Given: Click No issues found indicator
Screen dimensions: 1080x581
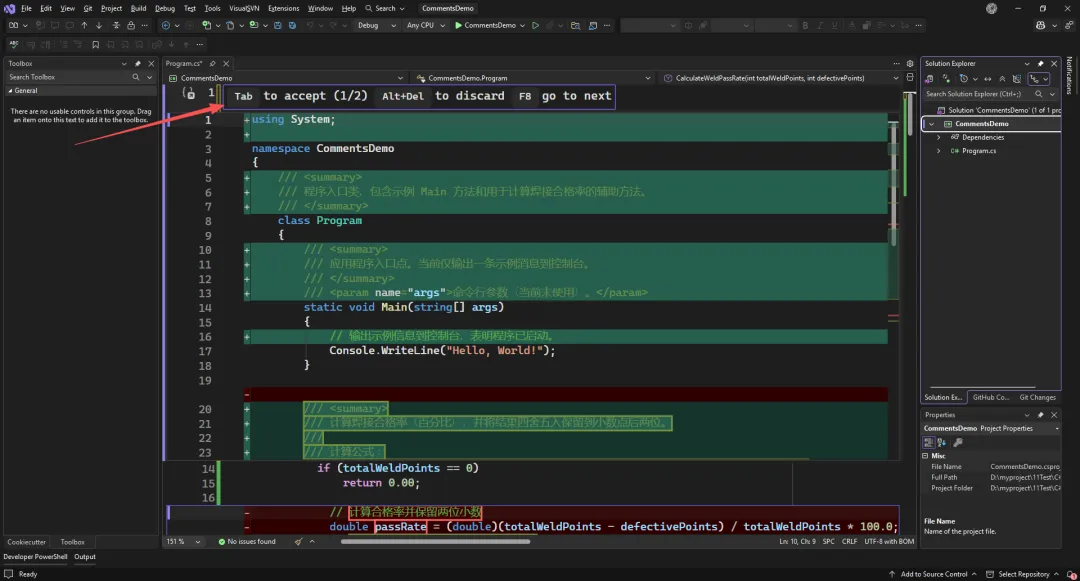Looking at the screenshot, I should pyautogui.click(x=247, y=542).
